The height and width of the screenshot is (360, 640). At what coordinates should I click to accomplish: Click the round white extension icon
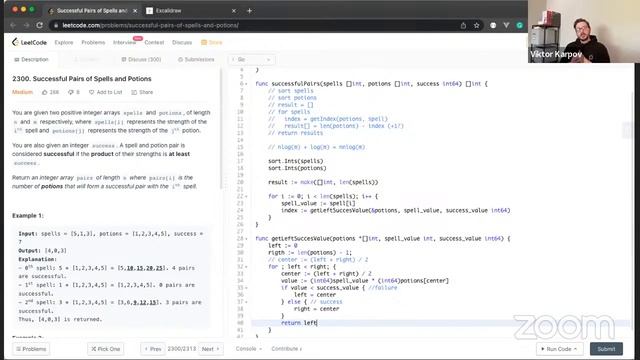coord(493,25)
